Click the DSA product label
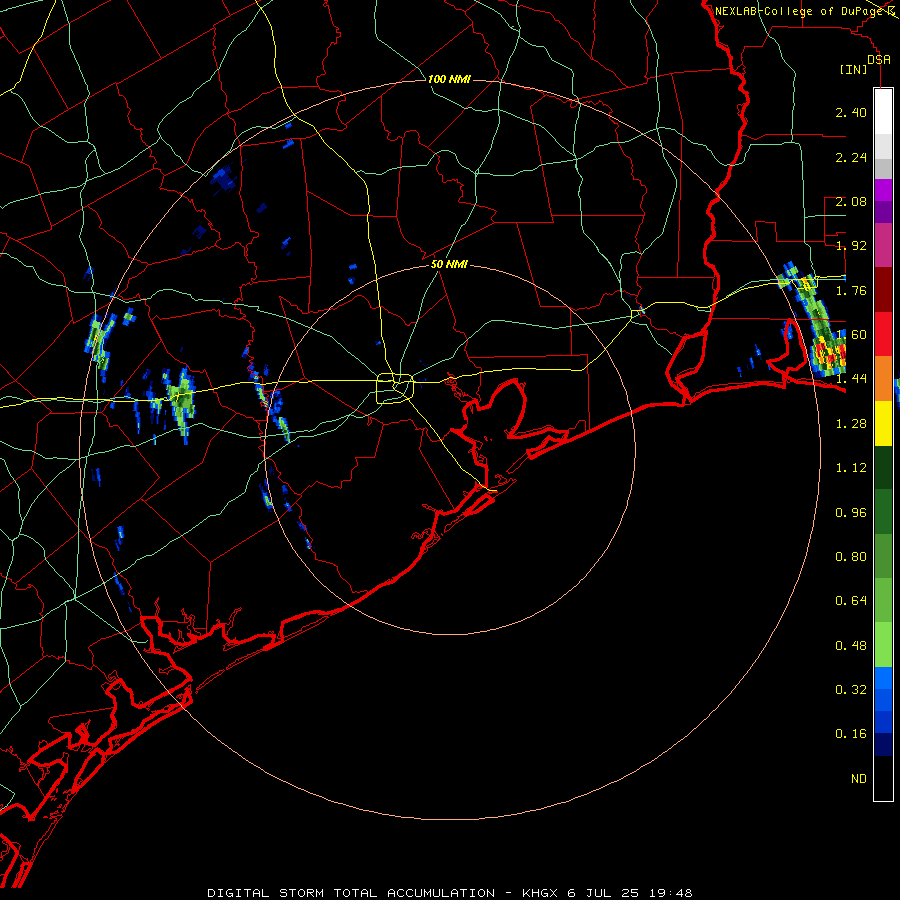The image size is (900, 900). [x=879, y=59]
